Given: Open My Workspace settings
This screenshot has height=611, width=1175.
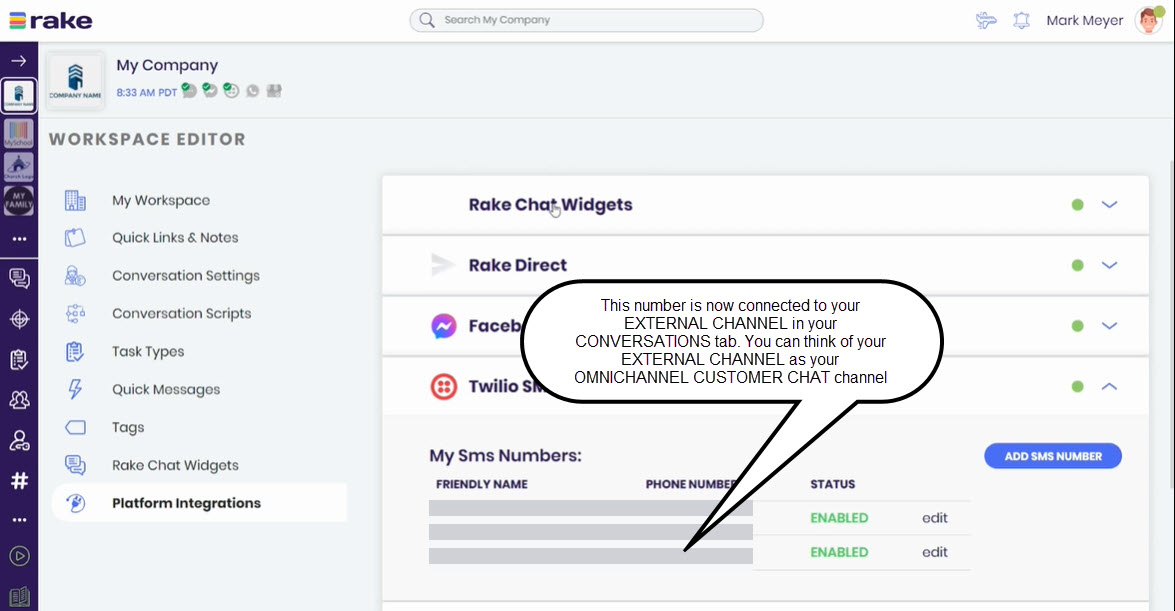Looking at the screenshot, I should pyautogui.click(x=161, y=200).
